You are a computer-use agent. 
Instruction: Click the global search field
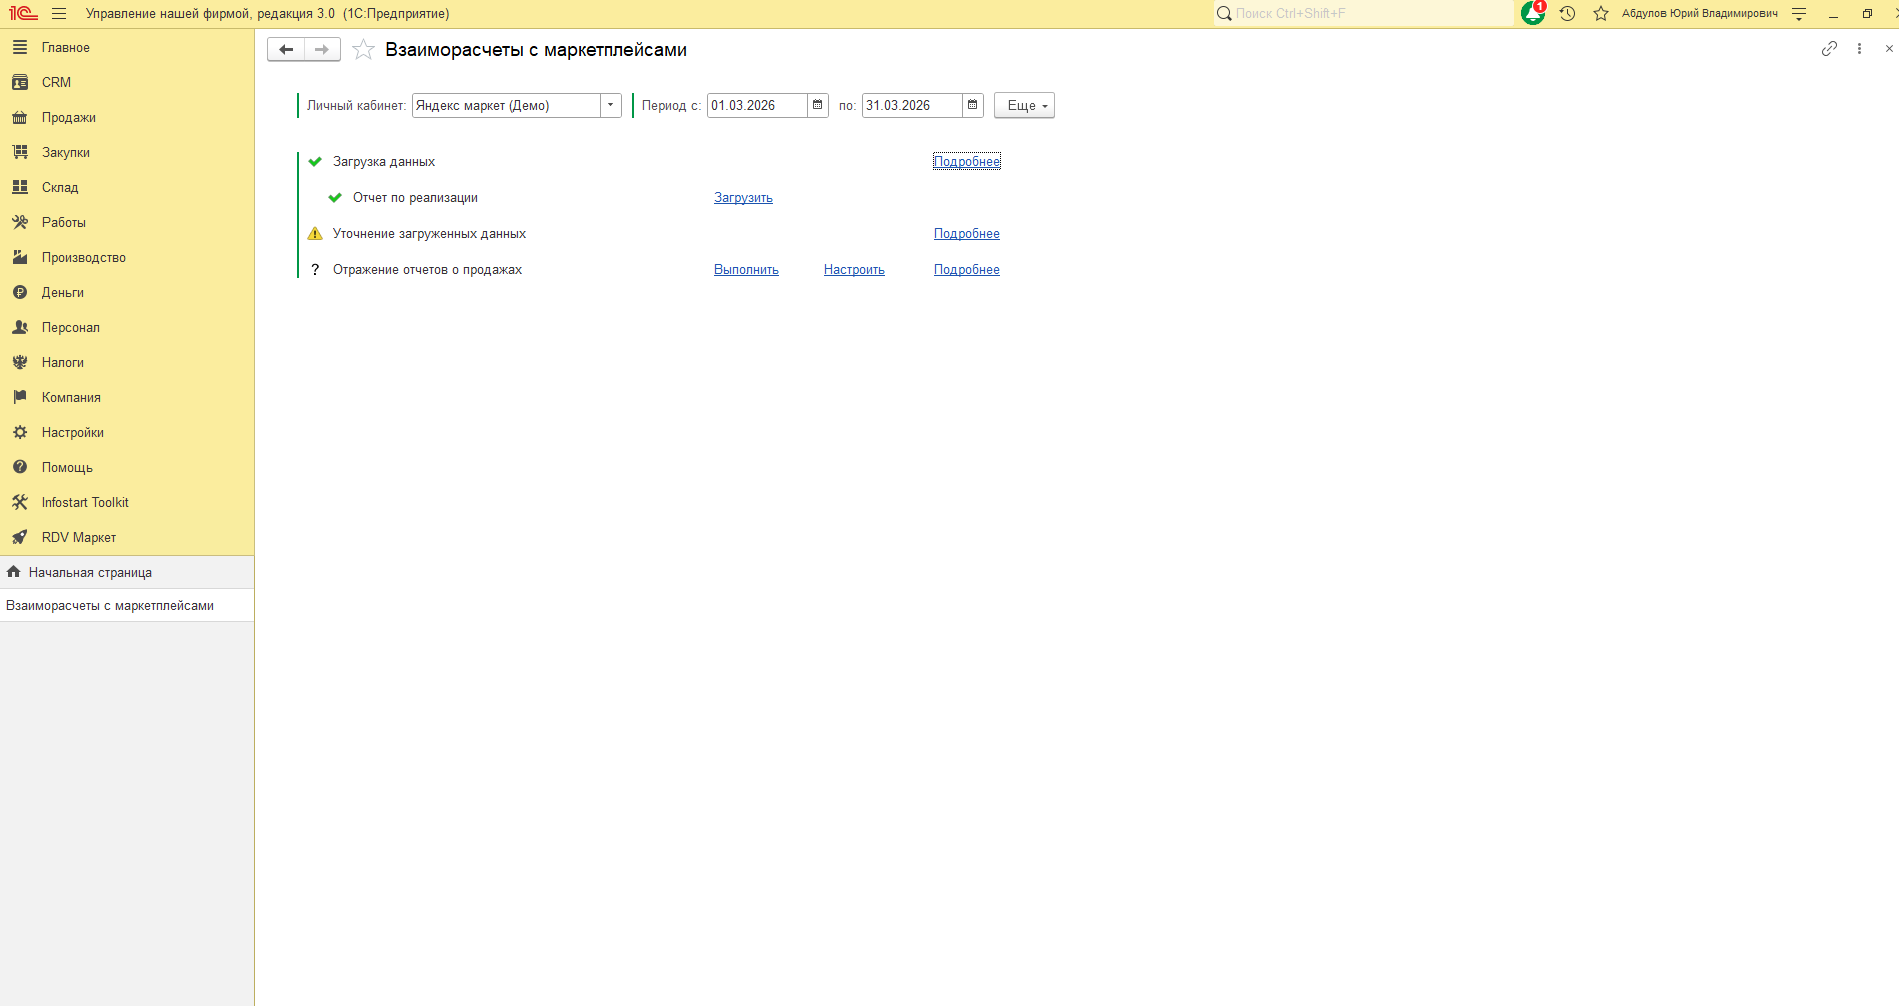click(x=1364, y=14)
